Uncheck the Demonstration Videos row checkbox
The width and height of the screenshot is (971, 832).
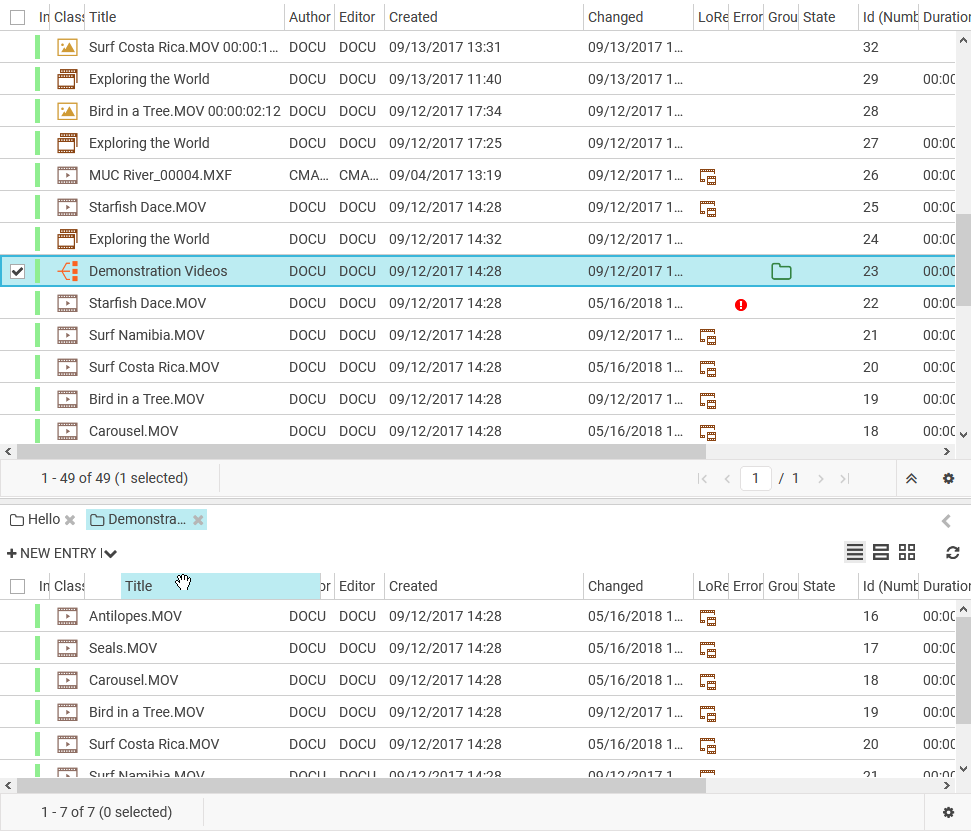tap(17, 271)
